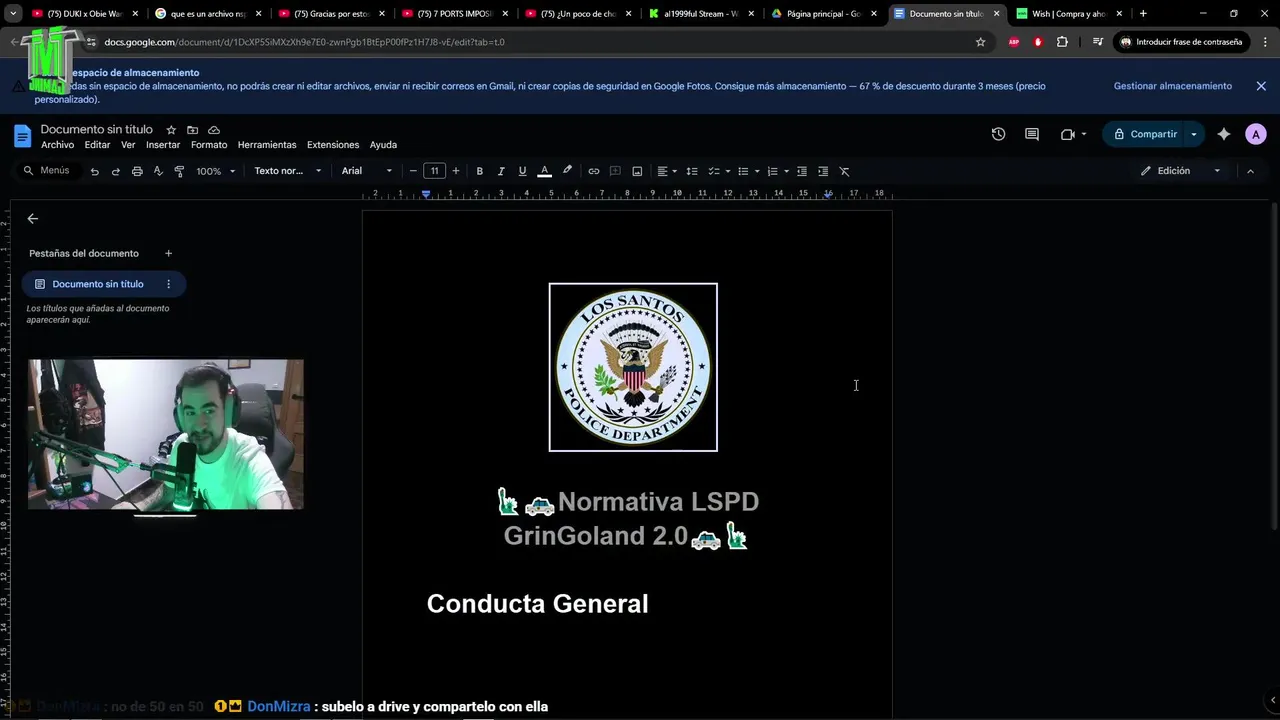Decrease the paragraph indent
1280x720 pixels.
coord(801,171)
